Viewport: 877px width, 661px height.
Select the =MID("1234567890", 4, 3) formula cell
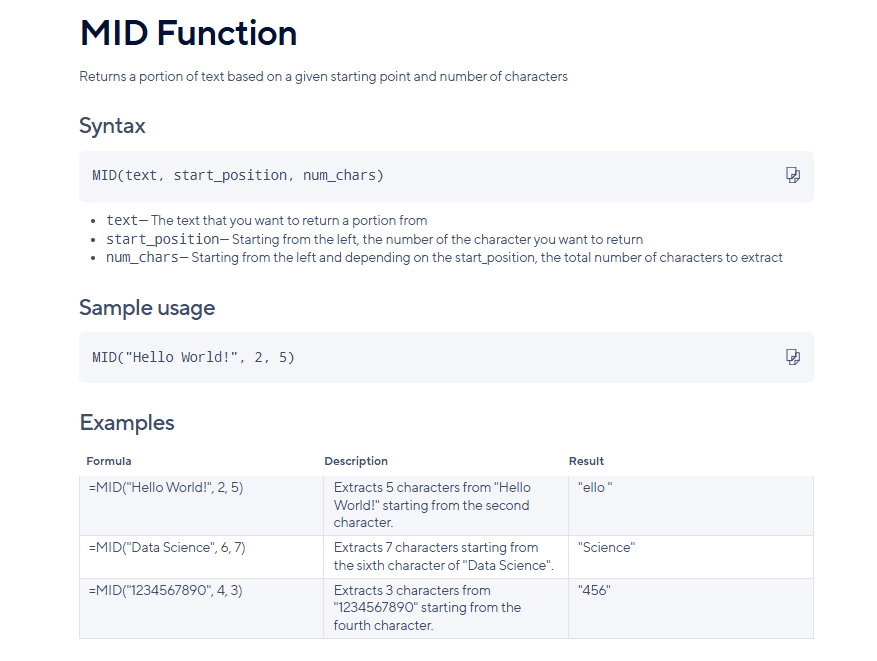(x=201, y=608)
